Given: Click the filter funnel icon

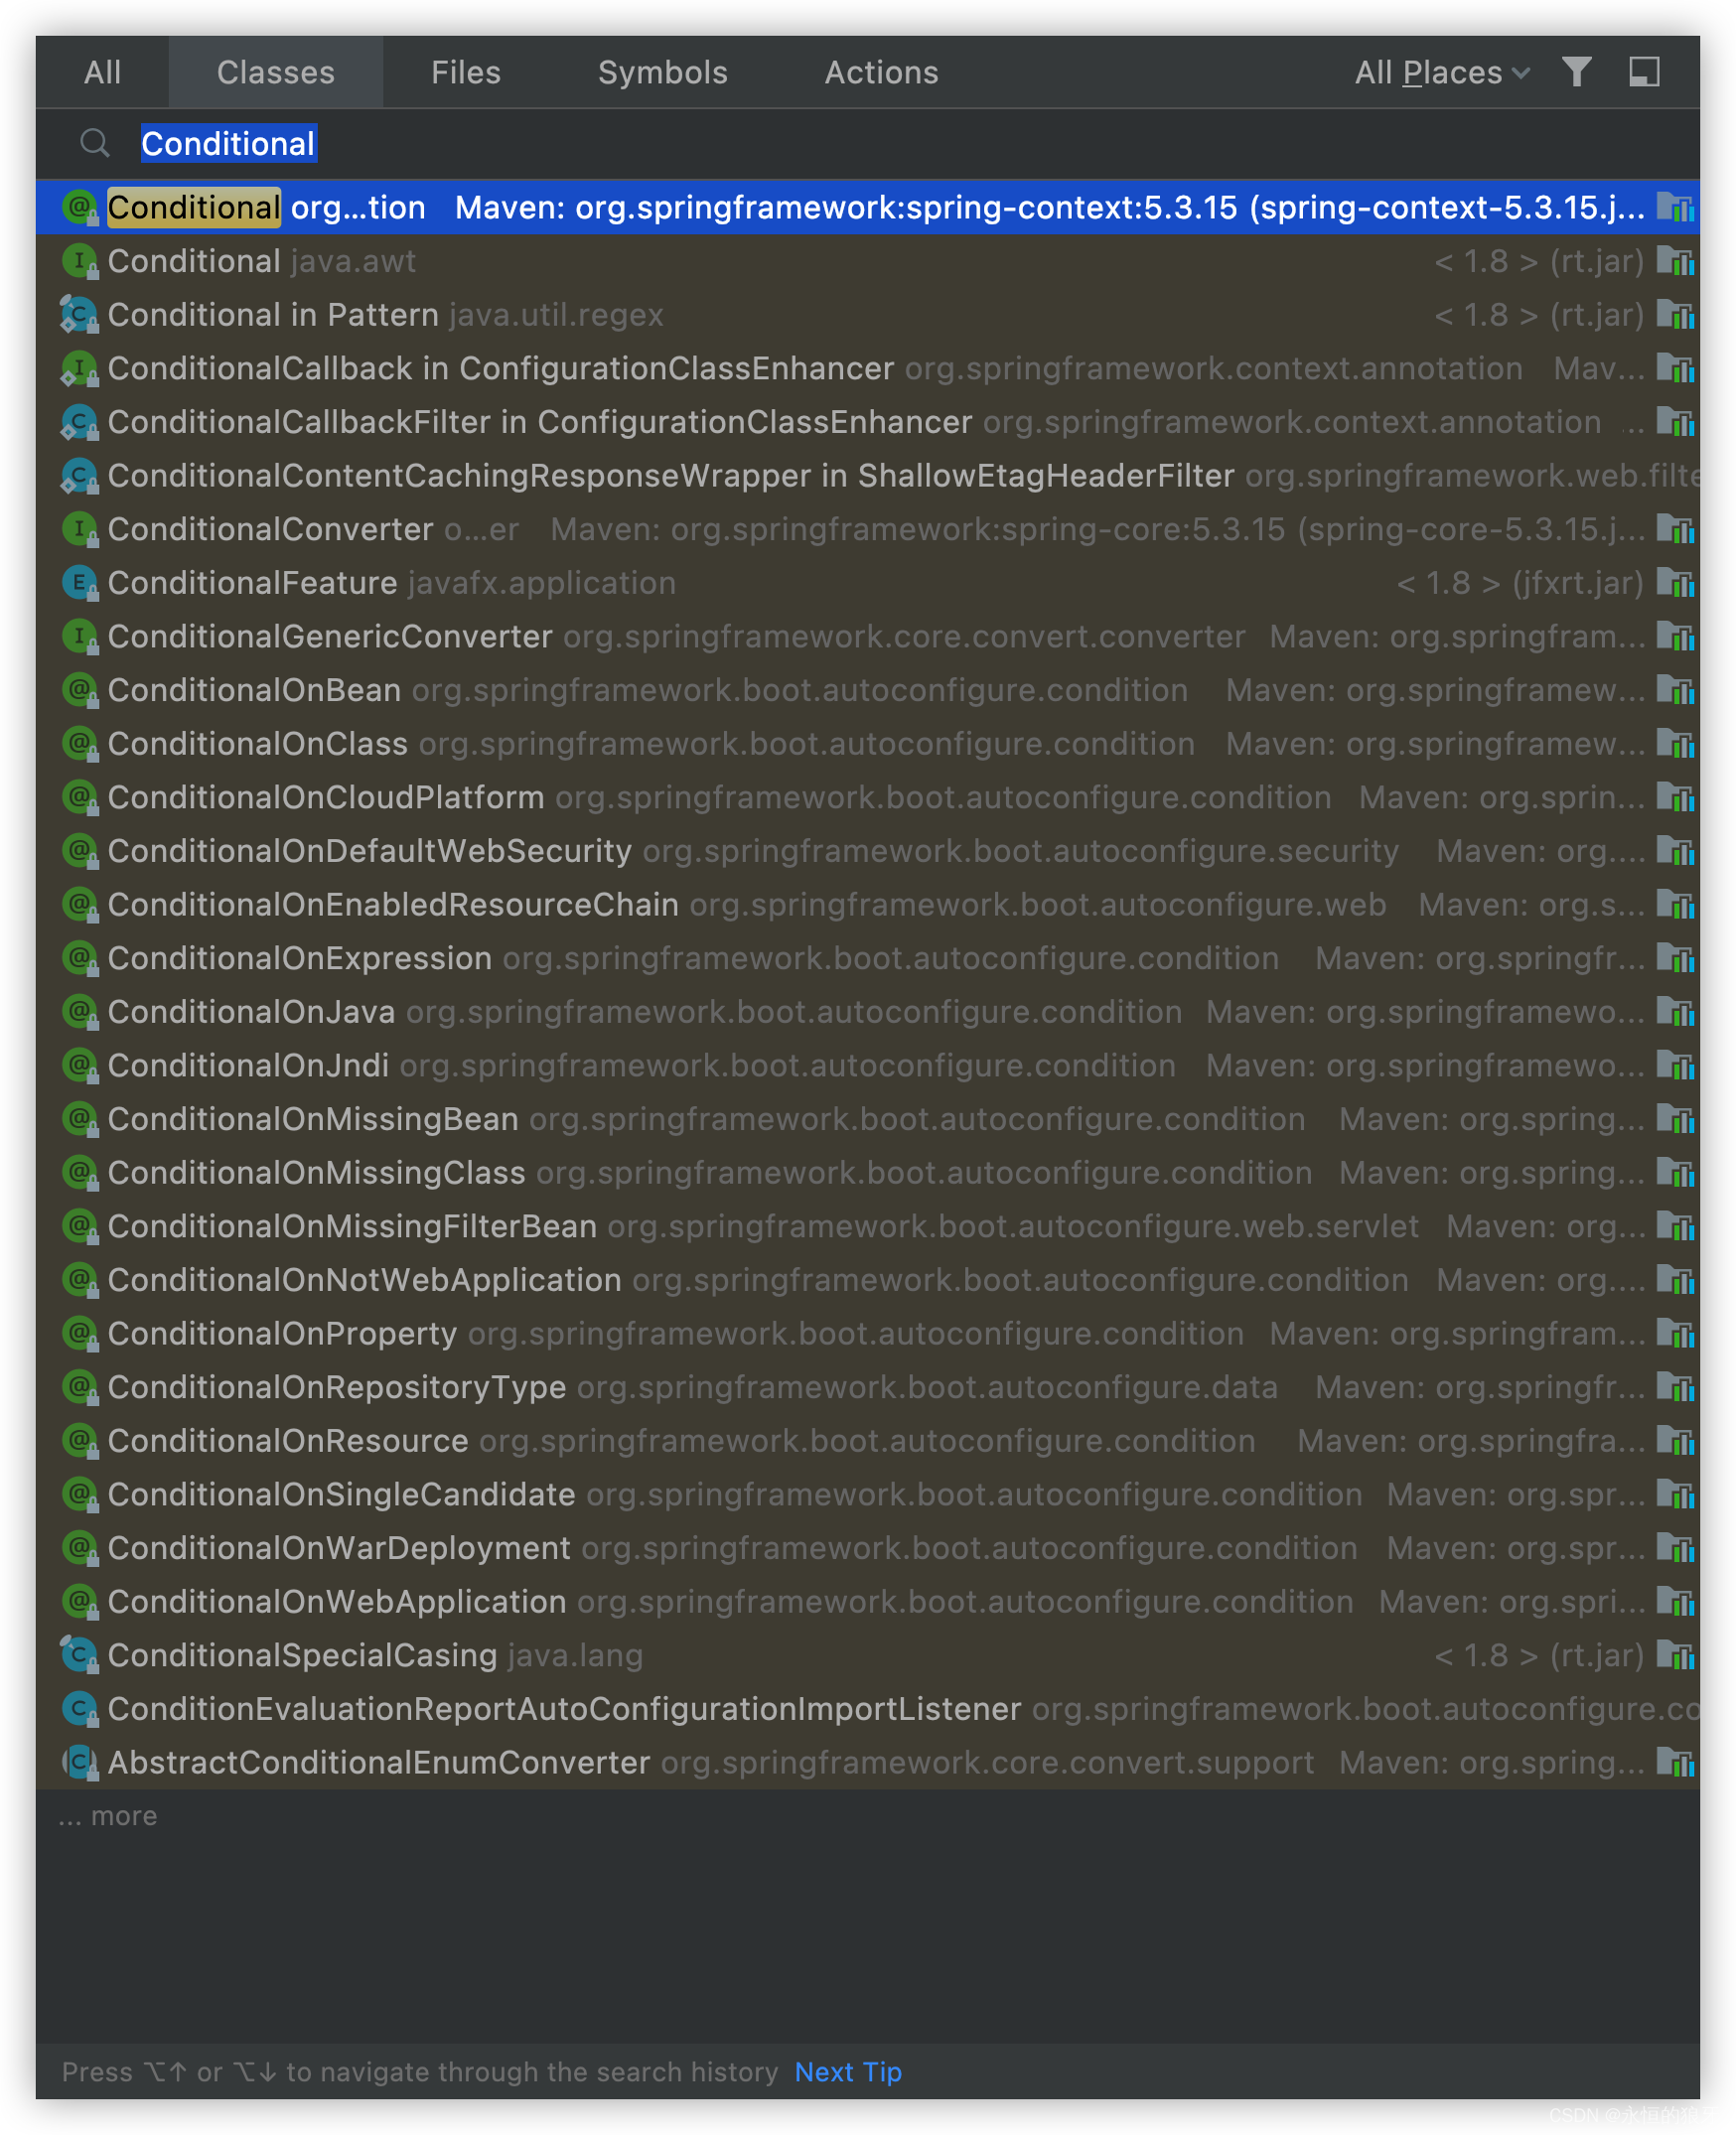Looking at the screenshot, I should coord(1576,72).
